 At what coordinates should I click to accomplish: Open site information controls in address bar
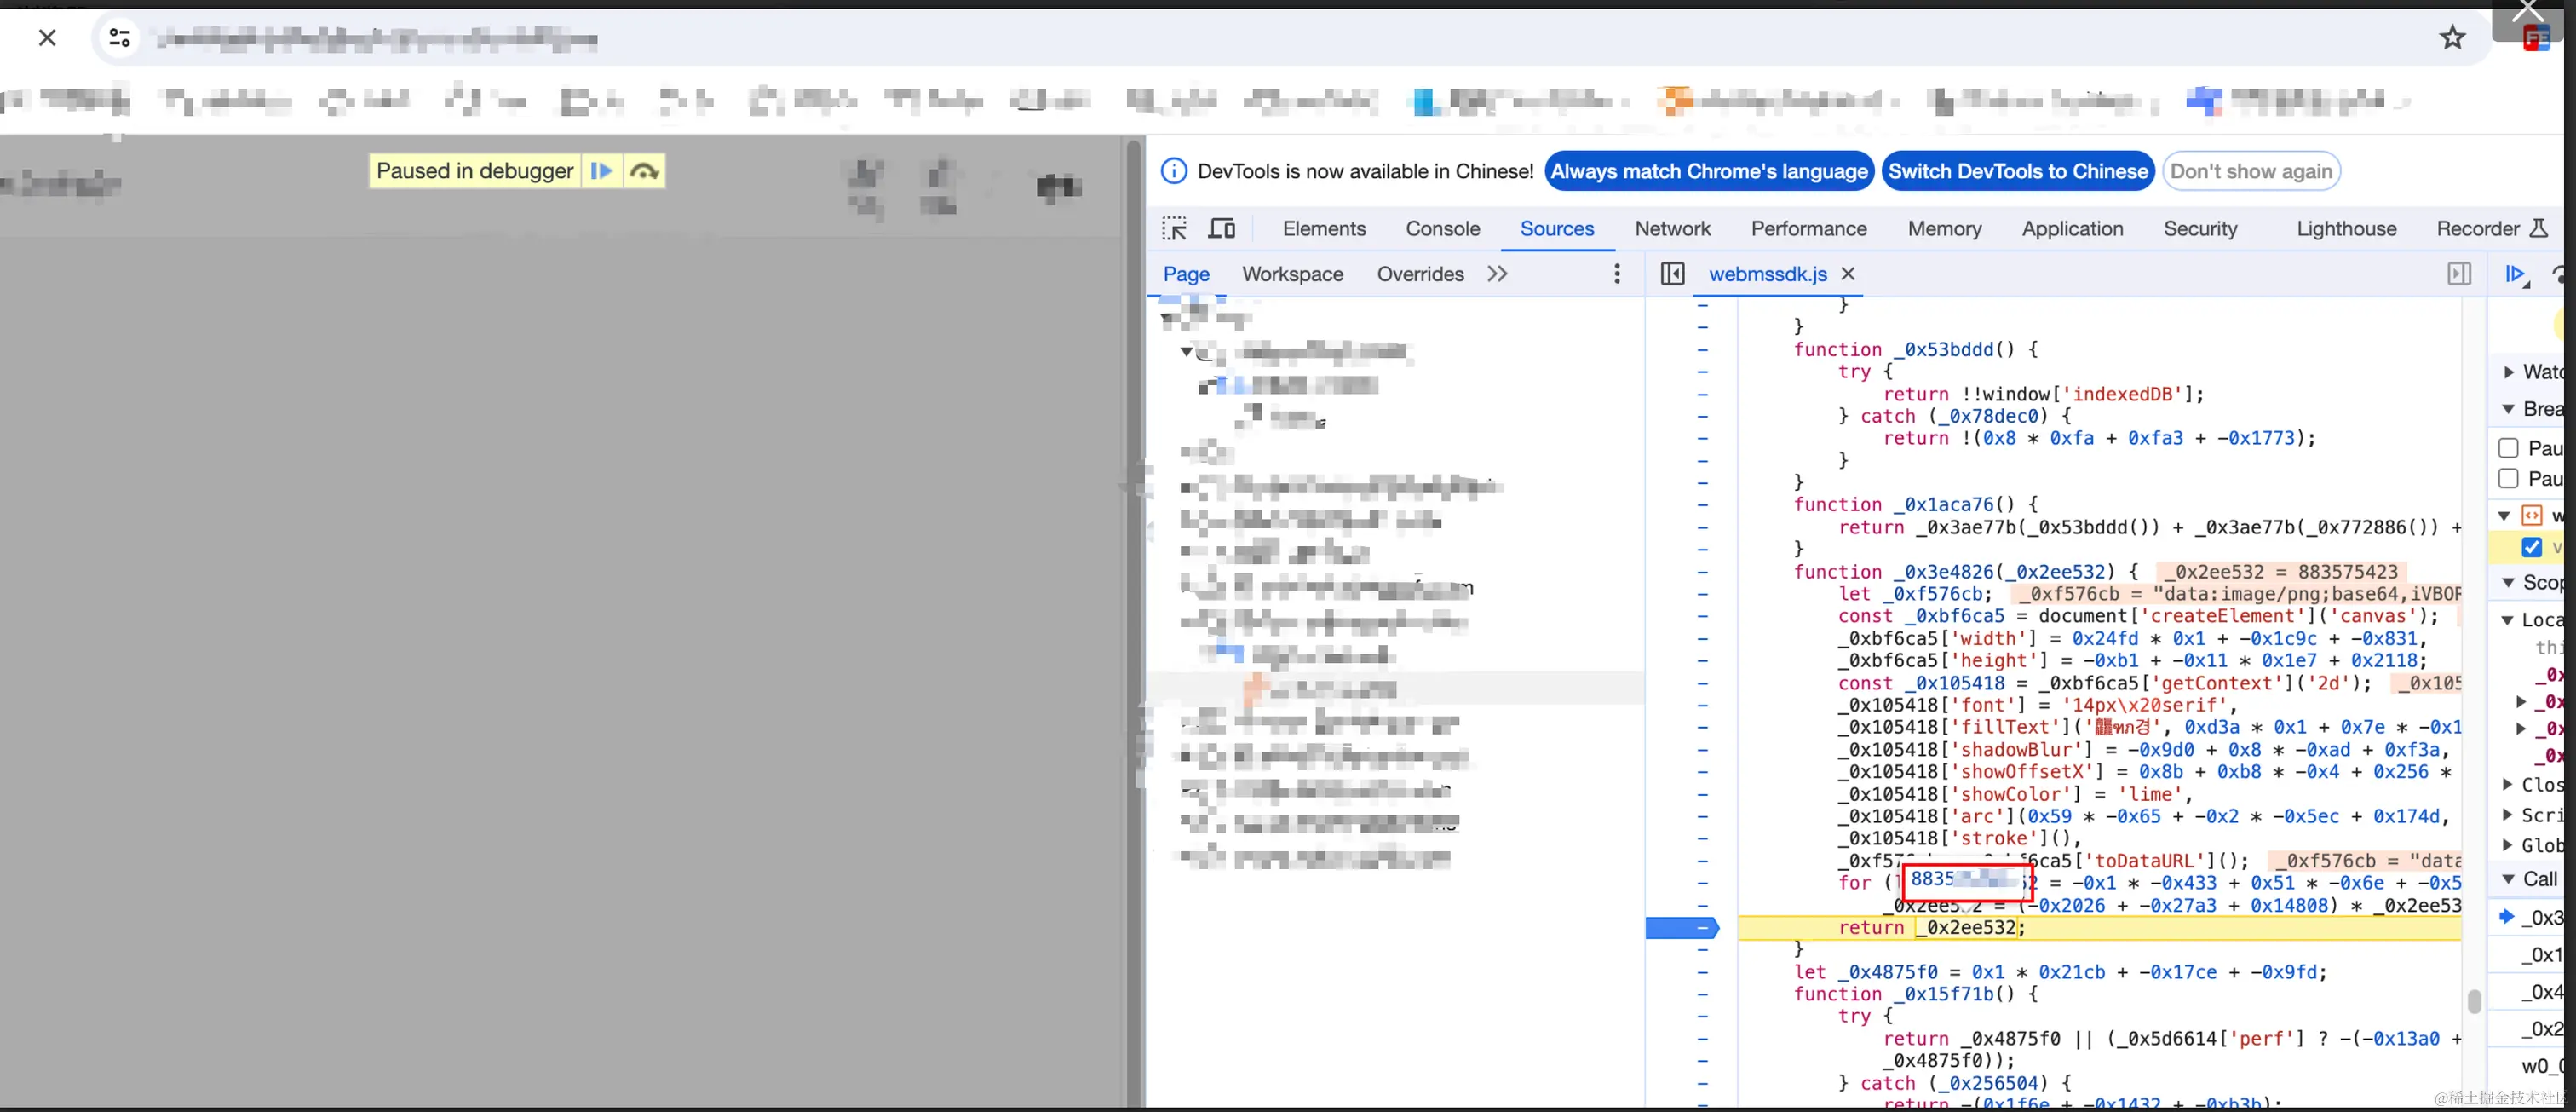point(120,38)
